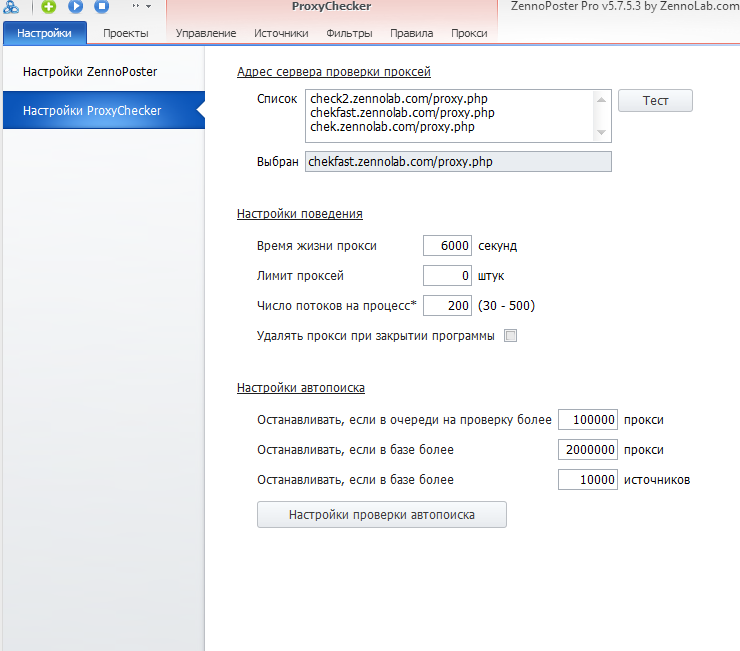The image size is (740, 651).
Task: Toggle Удалять прокси при закрытии программы checkbox
Action: point(511,336)
